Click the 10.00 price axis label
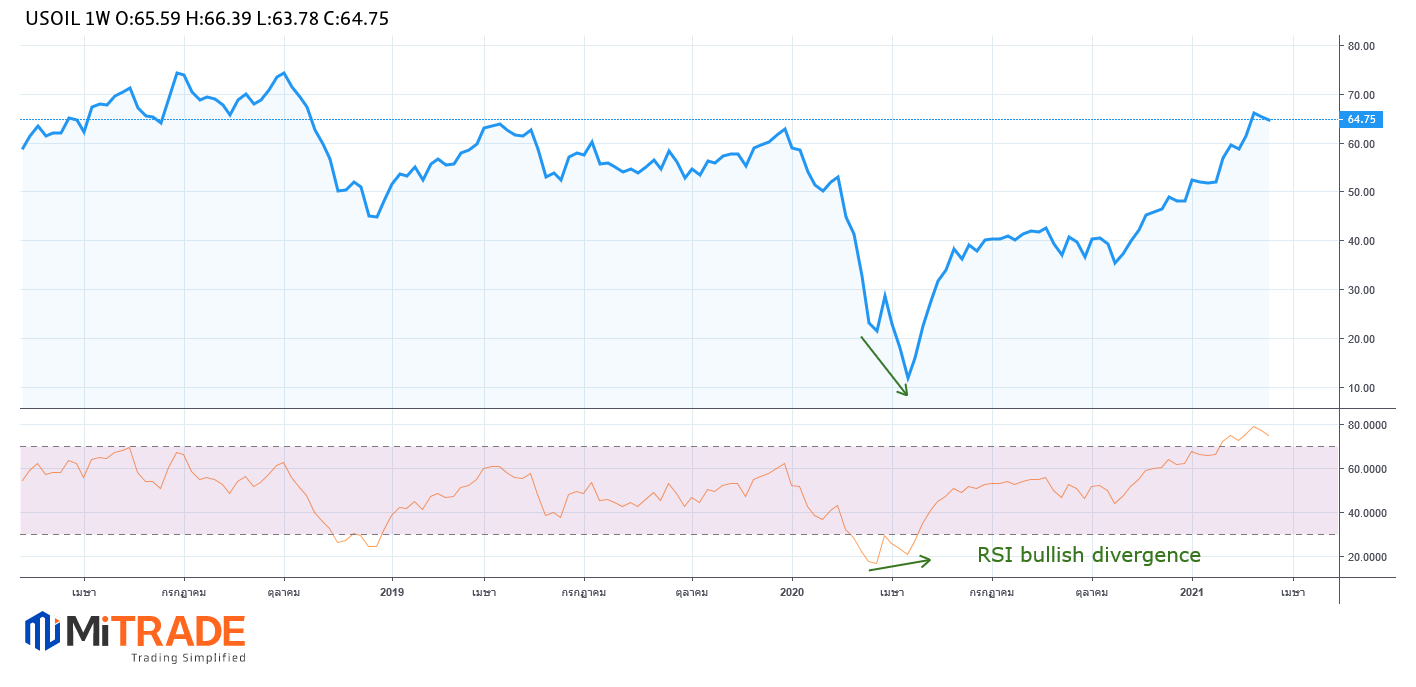 [1361, 388]
